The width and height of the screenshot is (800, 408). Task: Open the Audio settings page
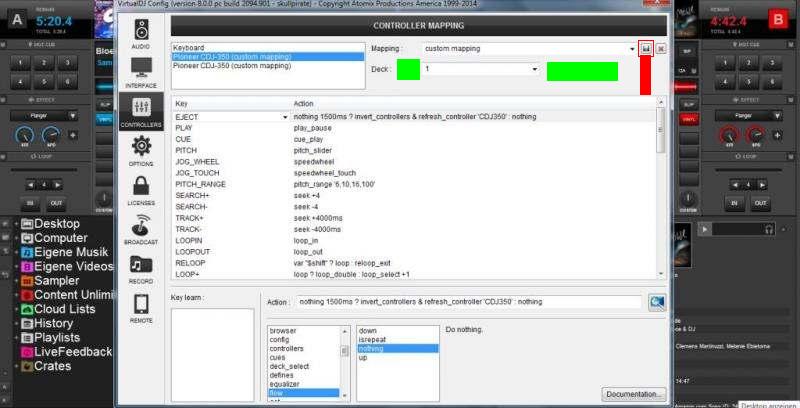coord(141,34)
